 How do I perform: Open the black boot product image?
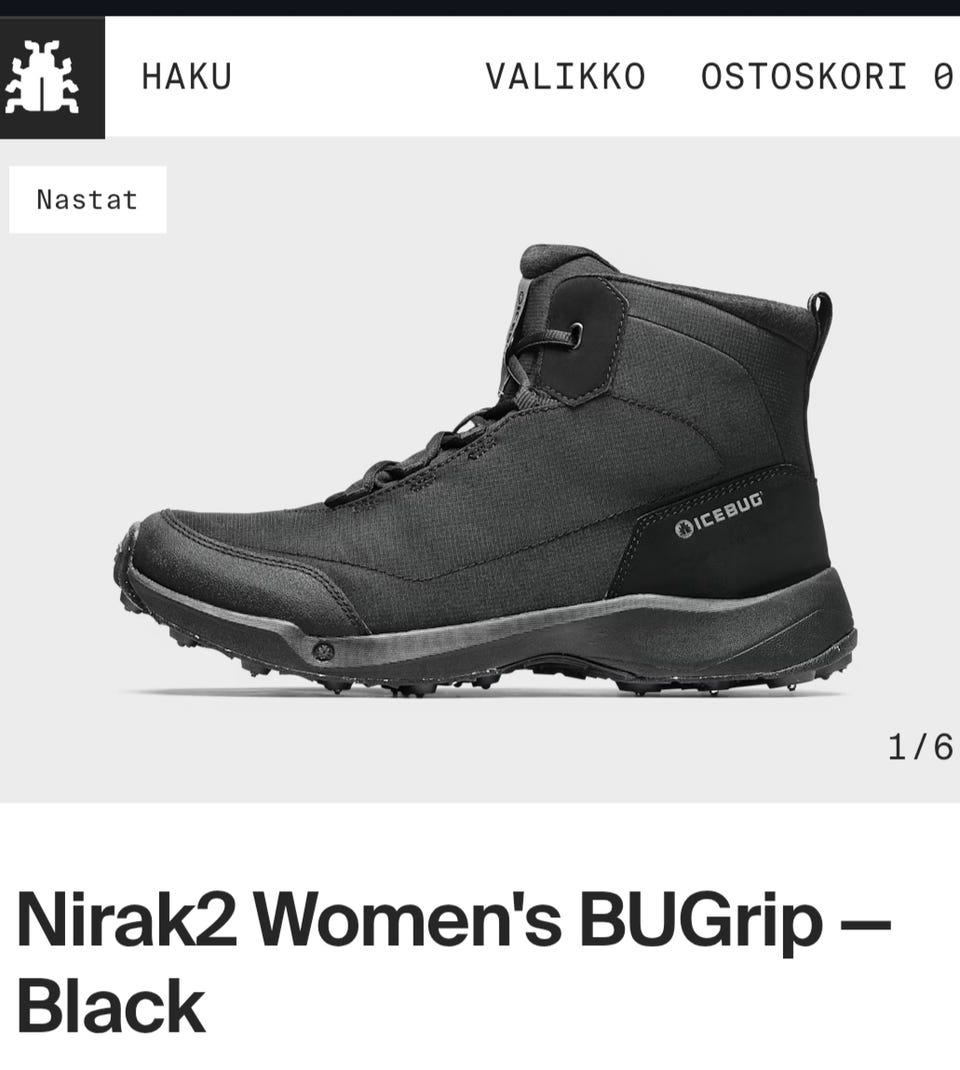[x=485, y=470]
